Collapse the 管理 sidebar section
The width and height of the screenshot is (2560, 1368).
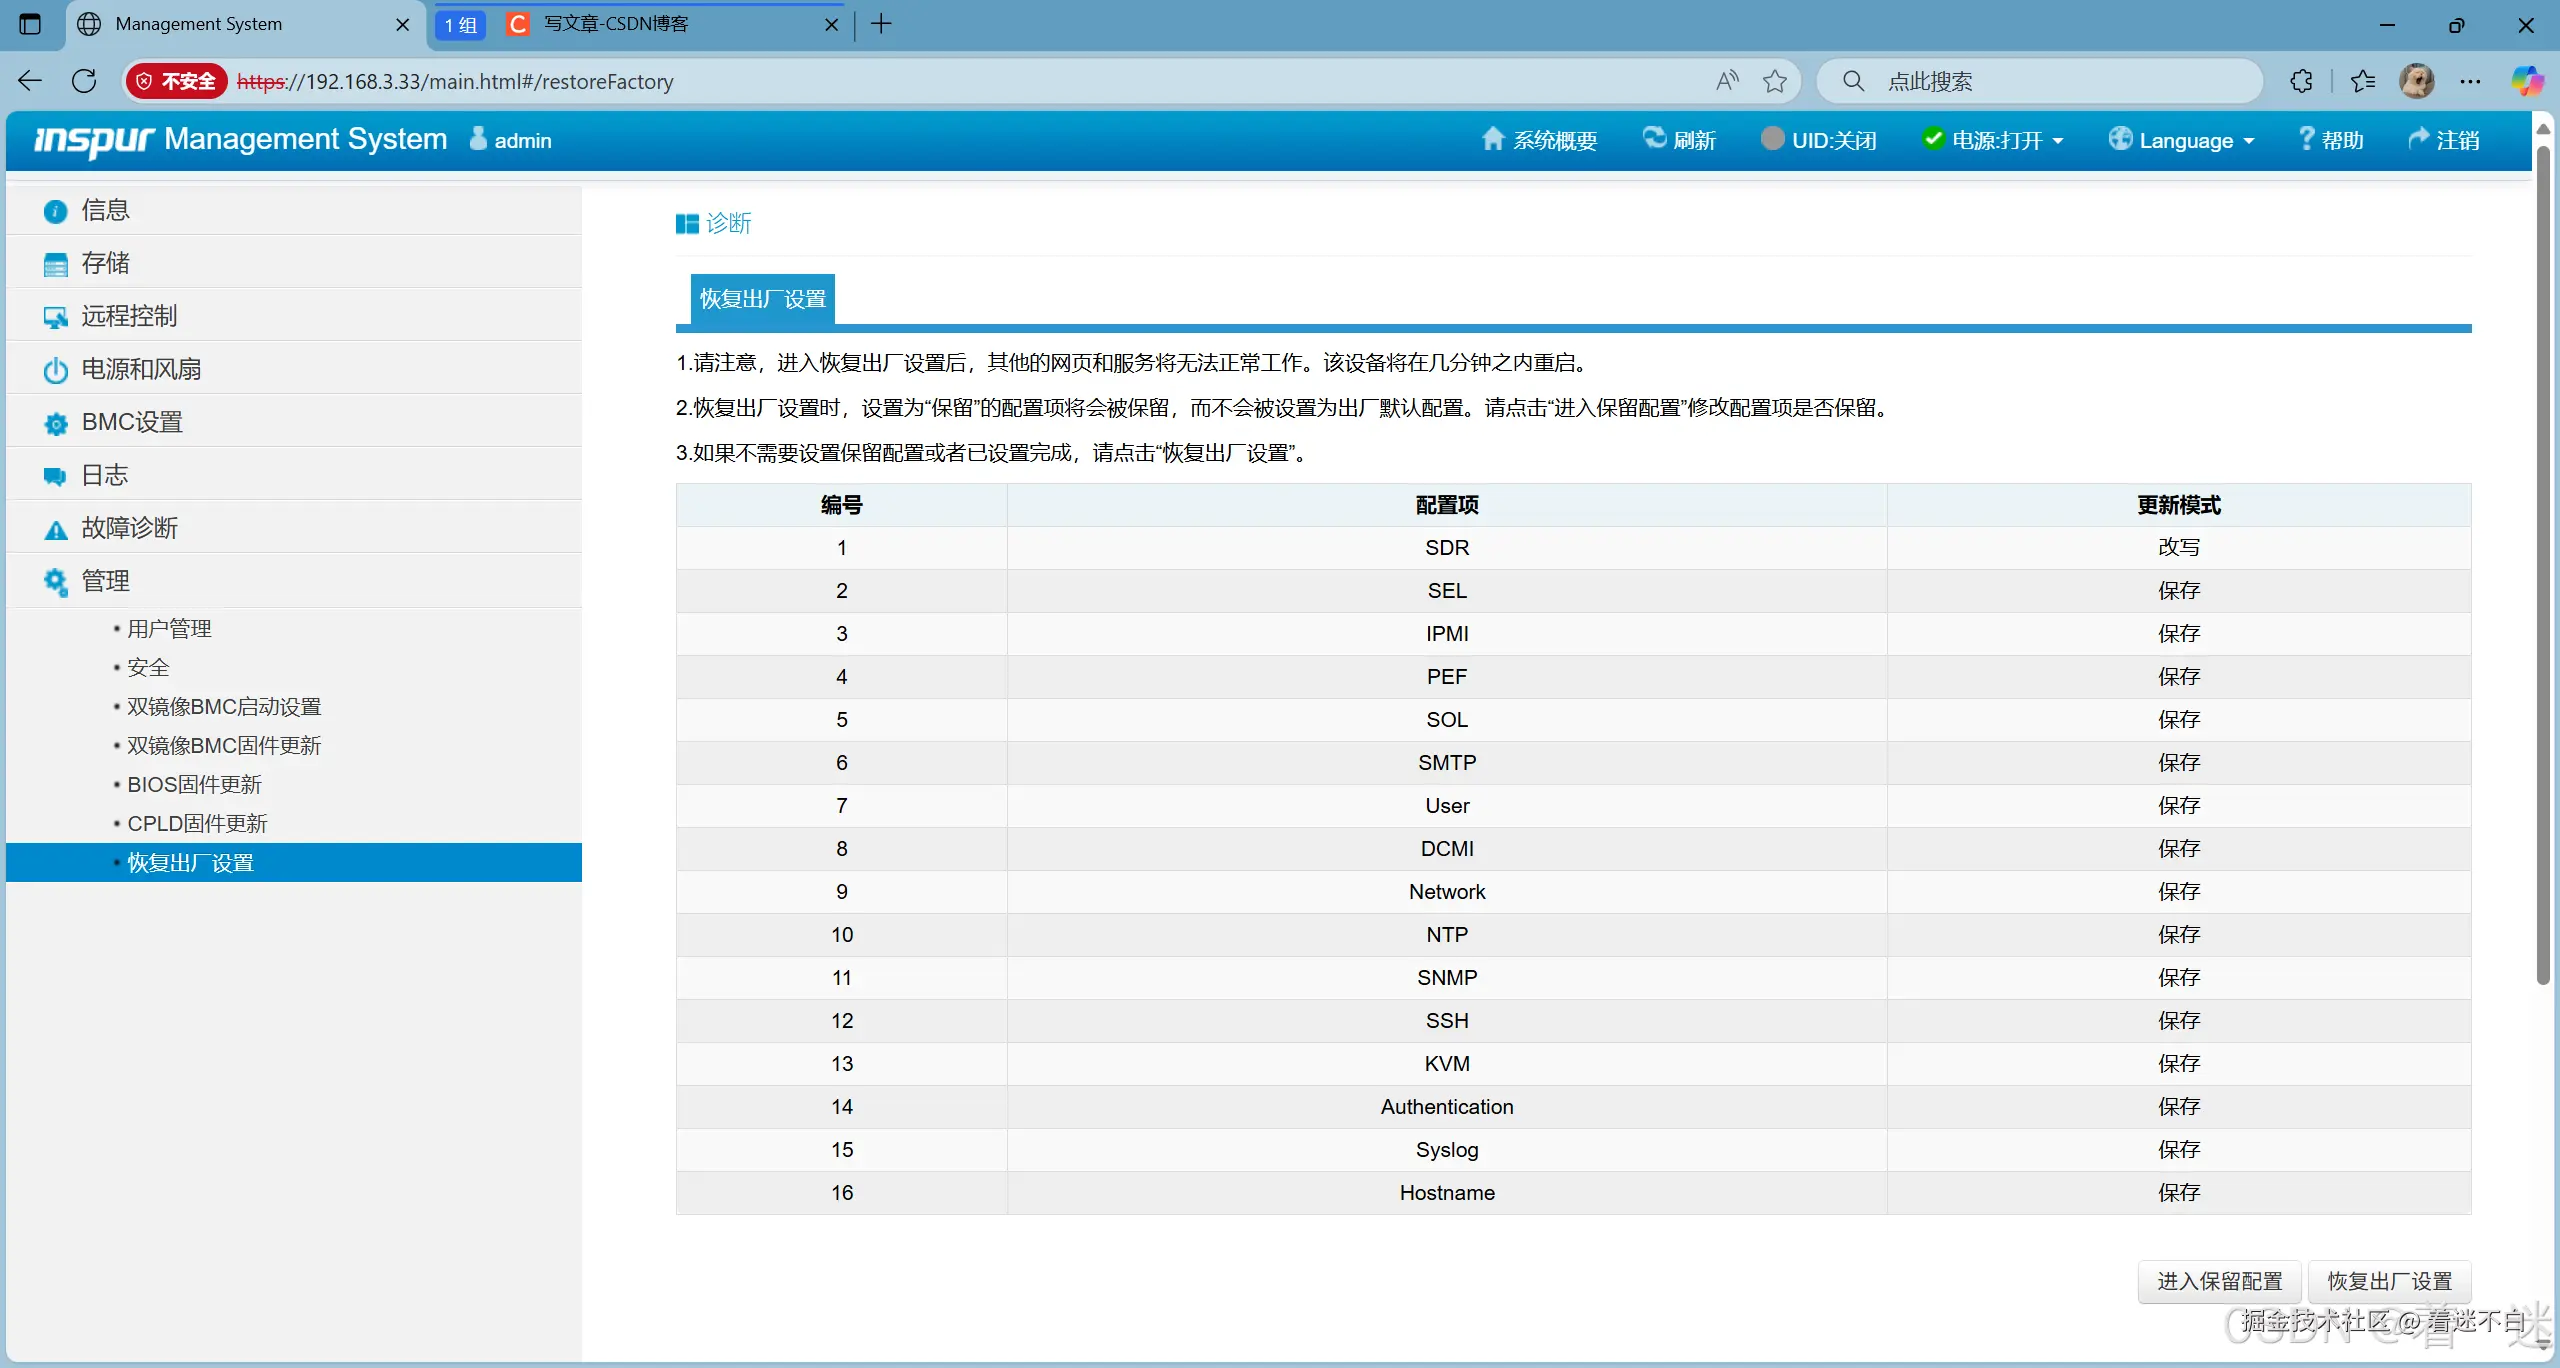105,581
